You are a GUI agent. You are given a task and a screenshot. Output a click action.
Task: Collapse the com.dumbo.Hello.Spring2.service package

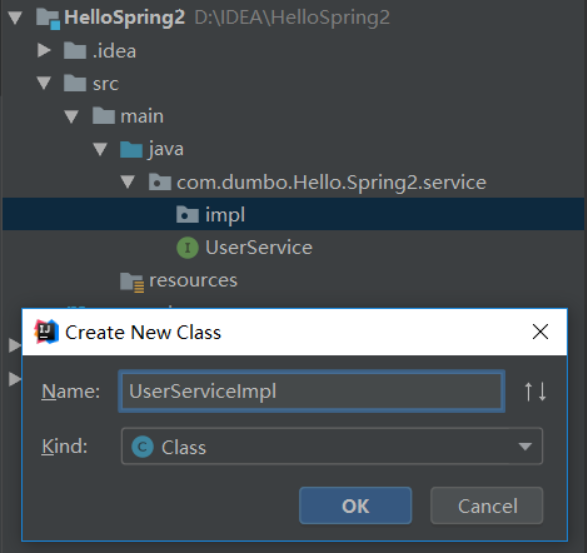[x=128, y=182]
